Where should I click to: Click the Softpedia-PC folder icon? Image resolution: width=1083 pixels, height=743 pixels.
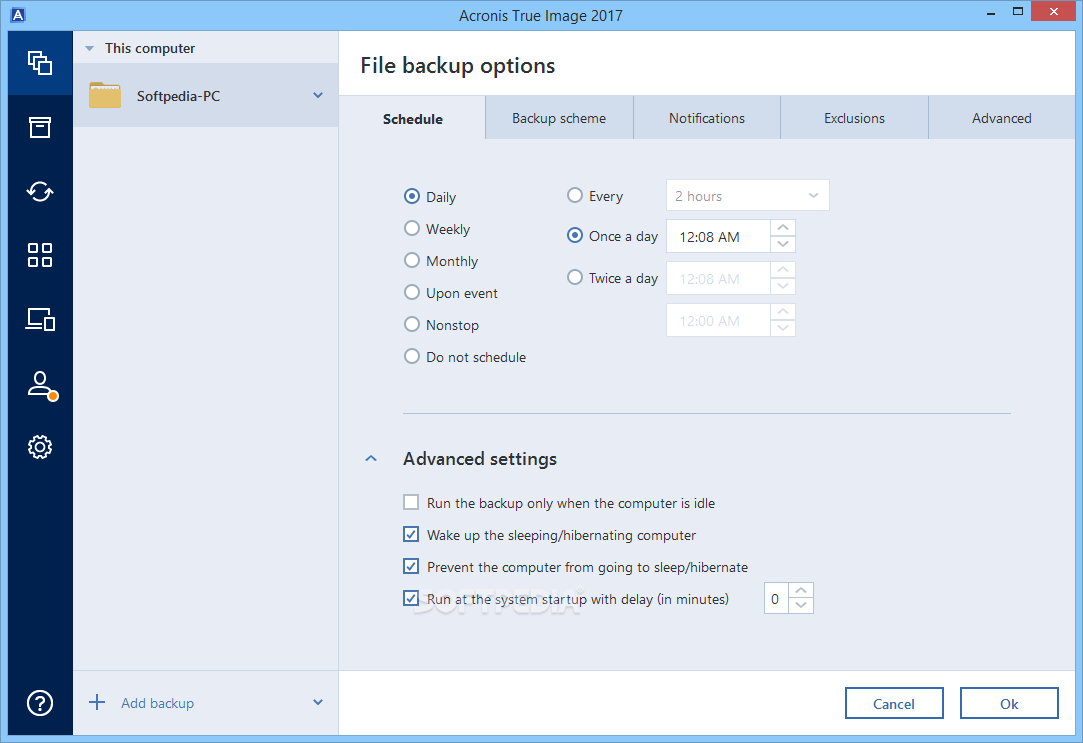(x=105, y=95)
